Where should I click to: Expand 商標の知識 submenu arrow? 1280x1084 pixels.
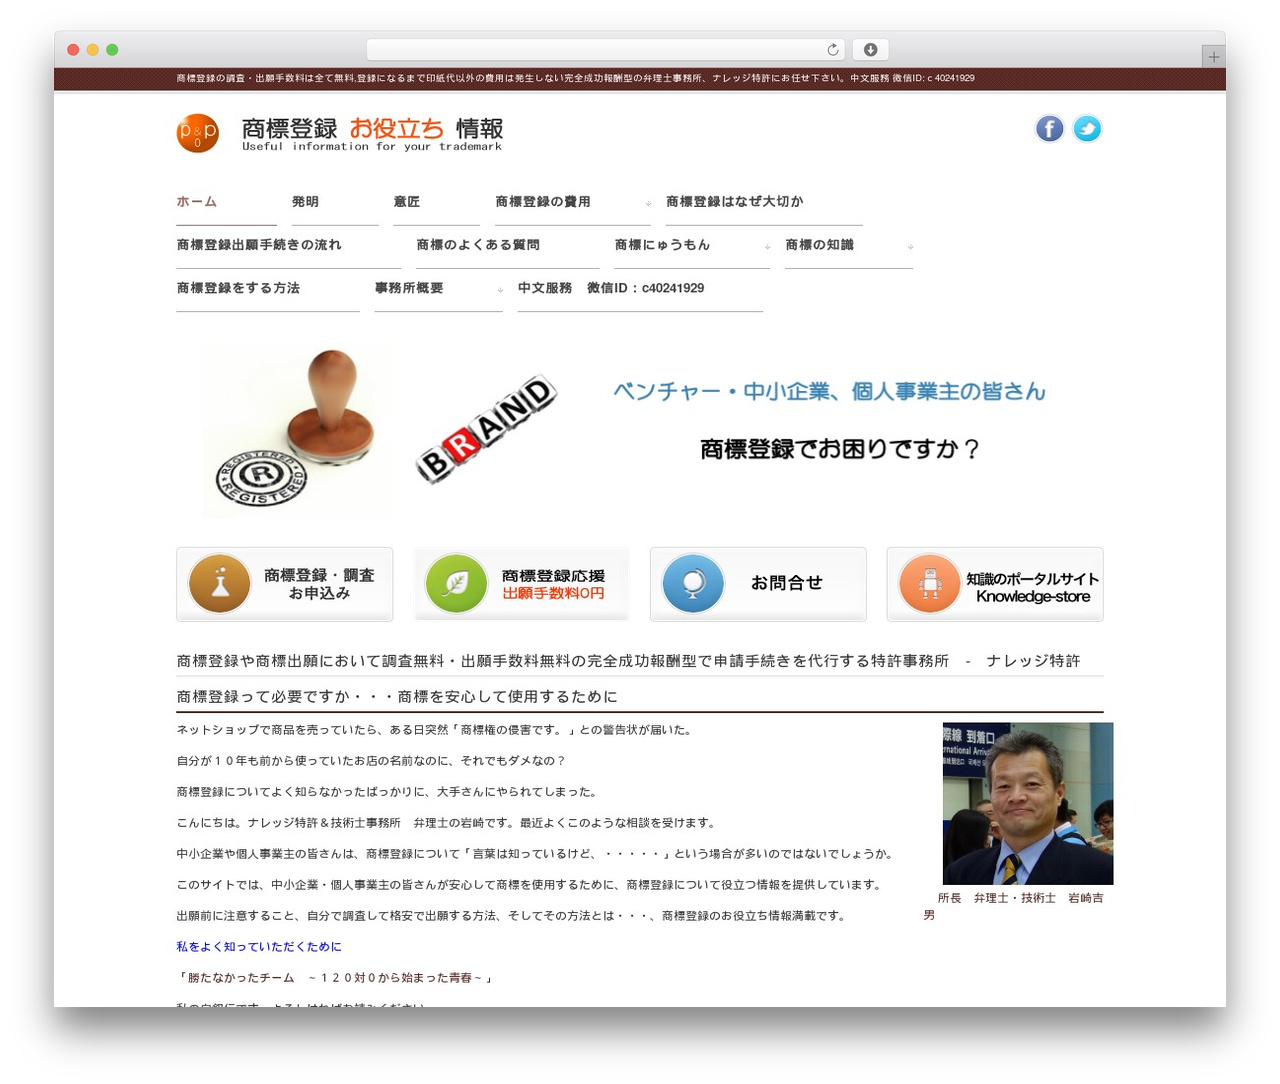click(x=910, y=246)
